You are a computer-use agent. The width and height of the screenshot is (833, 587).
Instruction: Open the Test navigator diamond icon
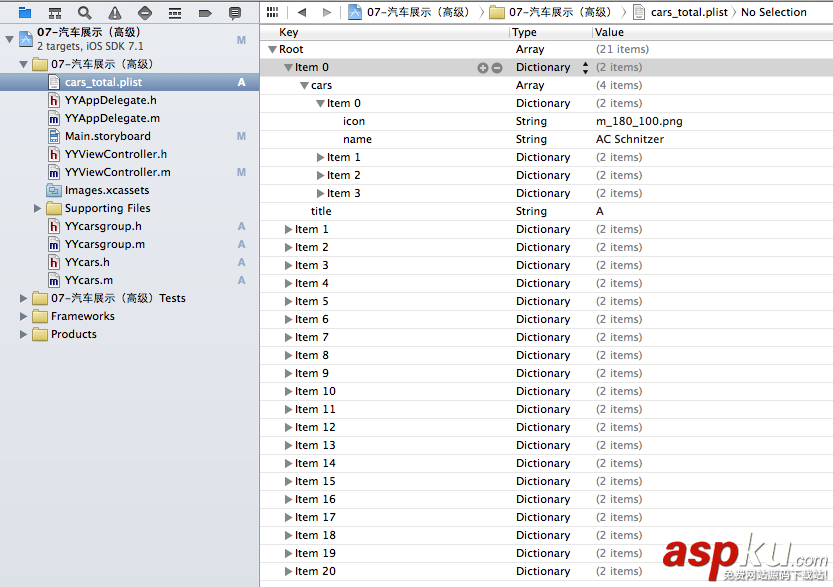[145, 12]
